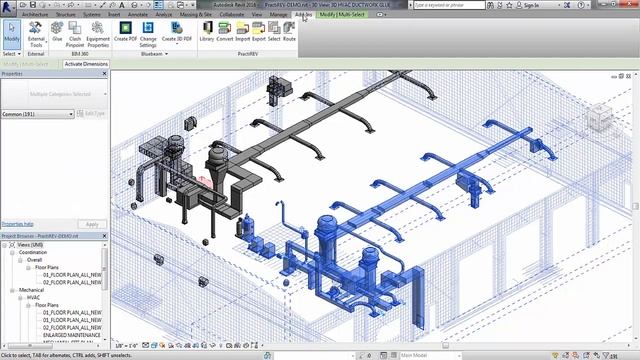The image size is (640, 360).
Task: Click the Favorites star icon
Action: point(509,5)
